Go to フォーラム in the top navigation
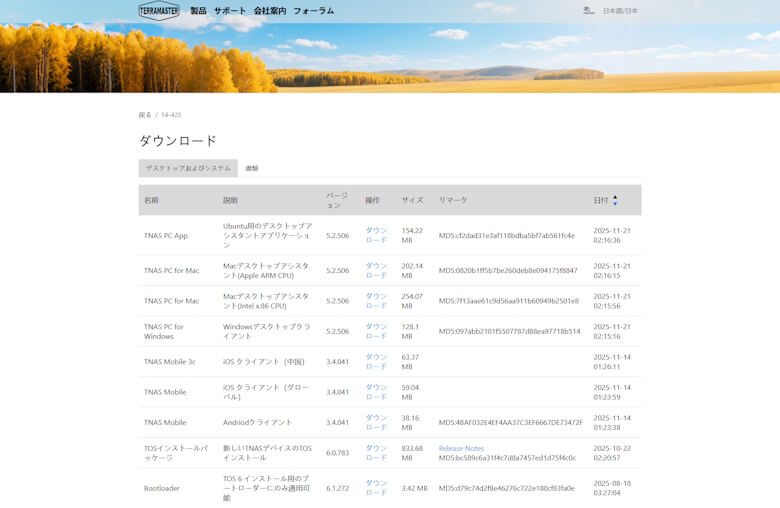The width and height of the screenshot is (780, 508). pos(313,11)
